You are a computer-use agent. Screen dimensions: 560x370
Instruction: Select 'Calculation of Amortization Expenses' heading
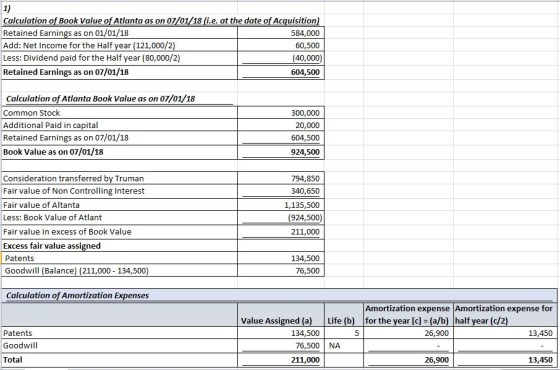tap(78, 295)
